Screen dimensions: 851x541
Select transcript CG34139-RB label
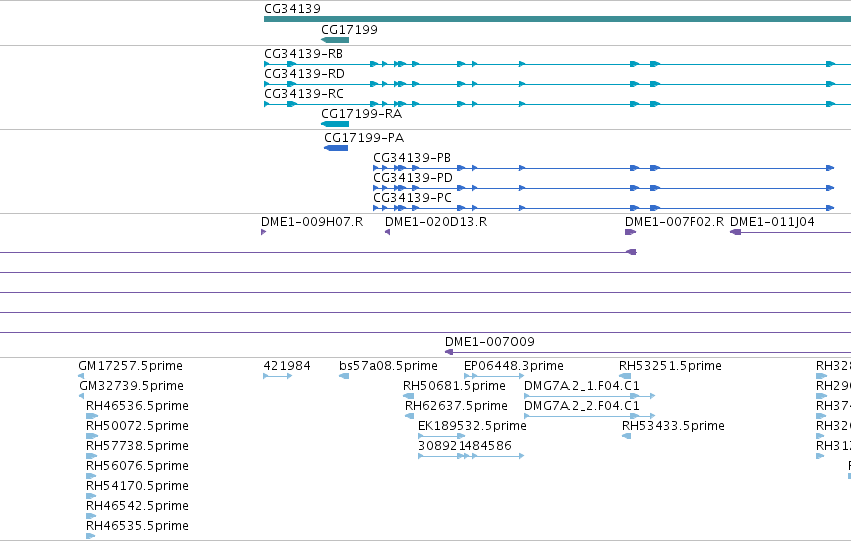point(303,54)
